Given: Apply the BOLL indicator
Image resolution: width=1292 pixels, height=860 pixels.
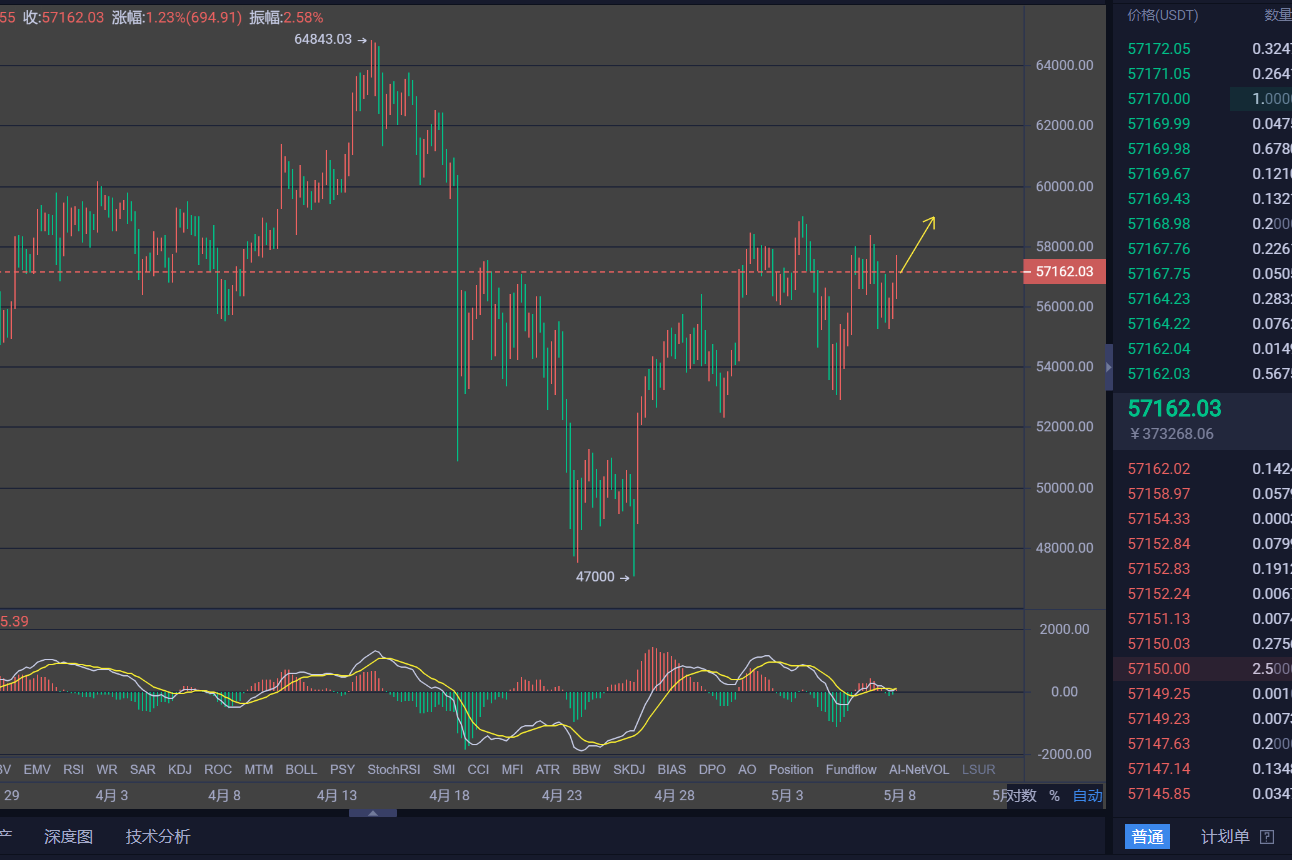Looking at the screenshot, I should pos(301,769).
